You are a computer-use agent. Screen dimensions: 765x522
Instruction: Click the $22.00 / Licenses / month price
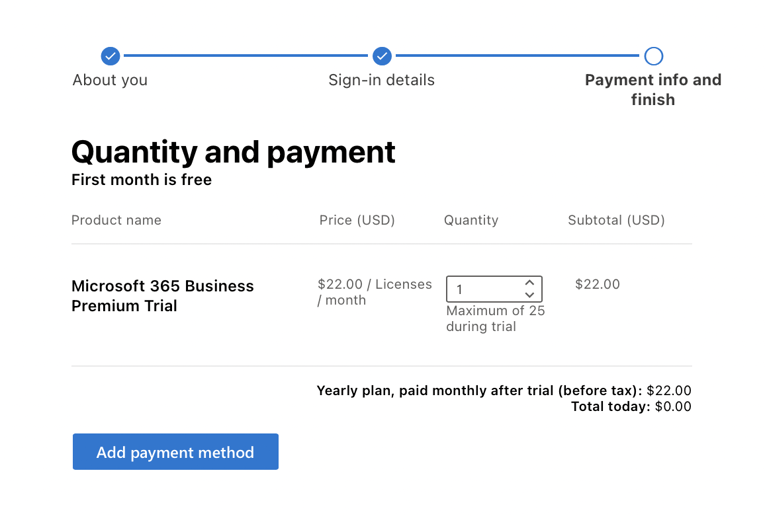pos(375,292)
